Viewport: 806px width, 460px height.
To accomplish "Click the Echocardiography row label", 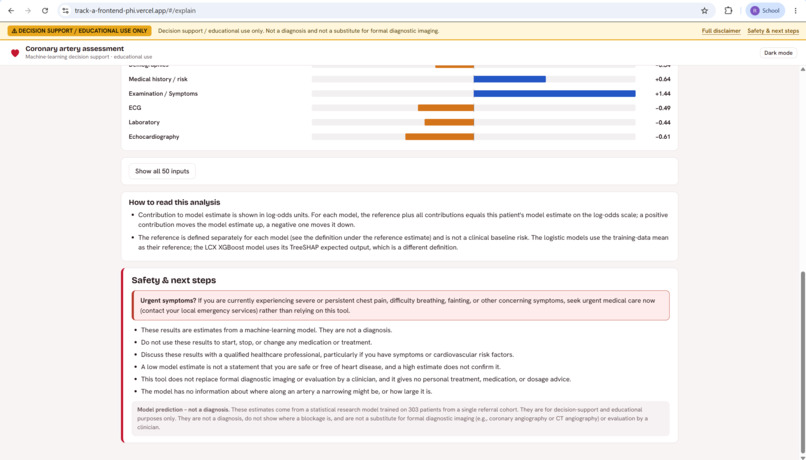I will (154, 137).
